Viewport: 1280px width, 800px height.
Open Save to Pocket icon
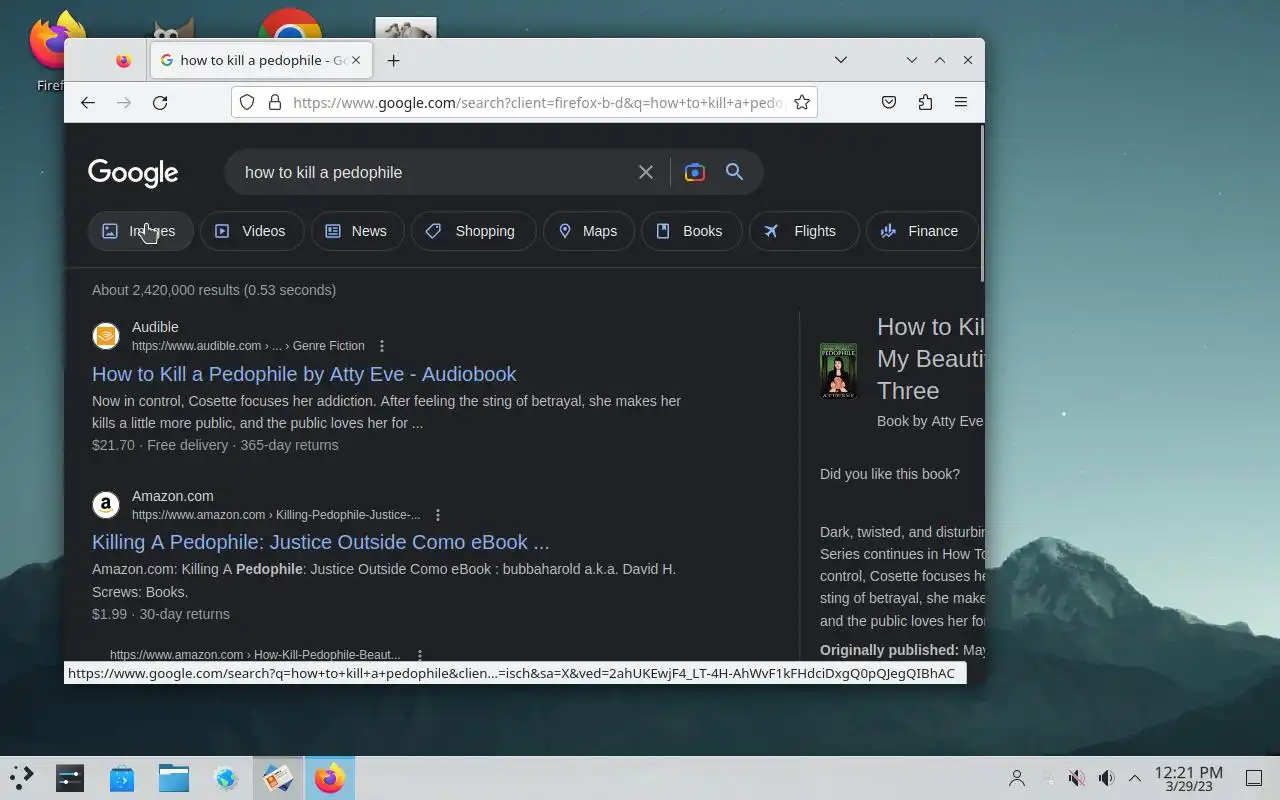(889, 102)
